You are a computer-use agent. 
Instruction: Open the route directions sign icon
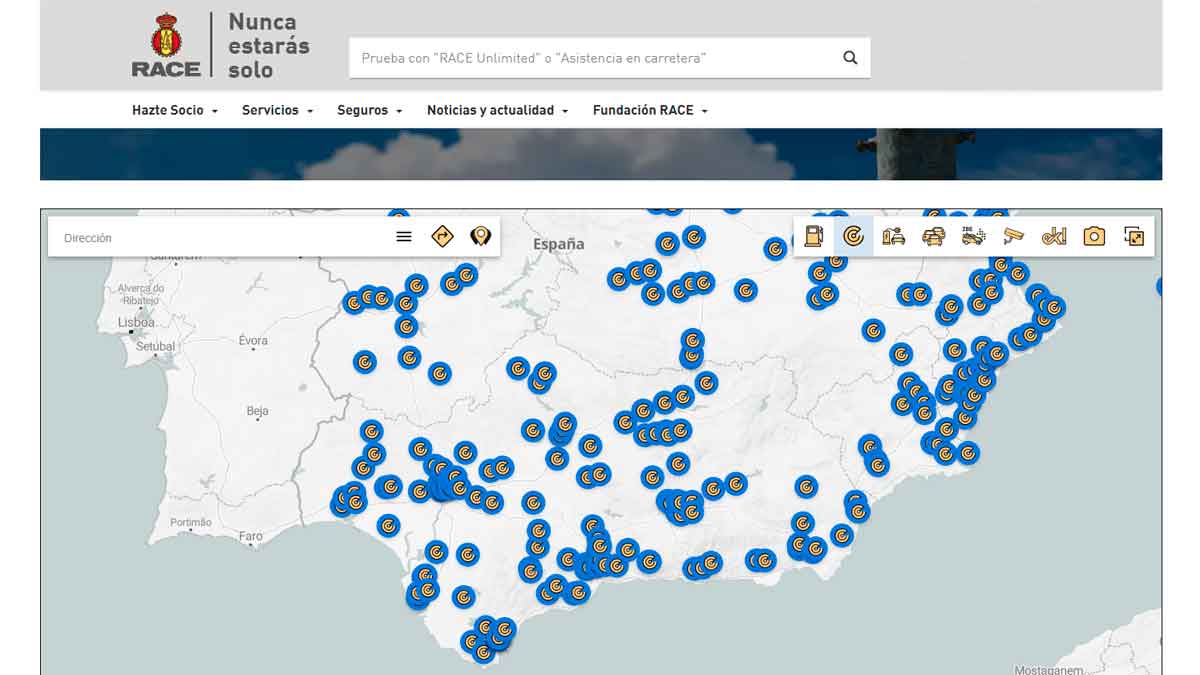pos(442,236)
